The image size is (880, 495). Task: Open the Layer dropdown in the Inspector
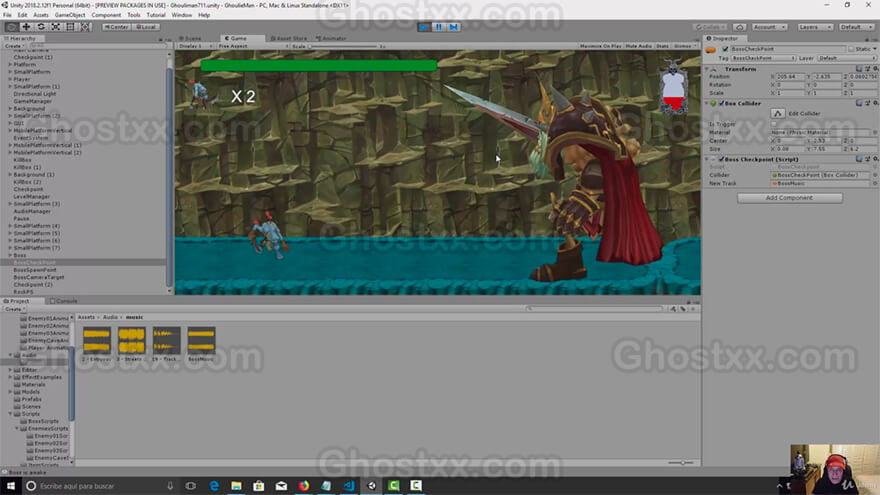pos(846,58)
